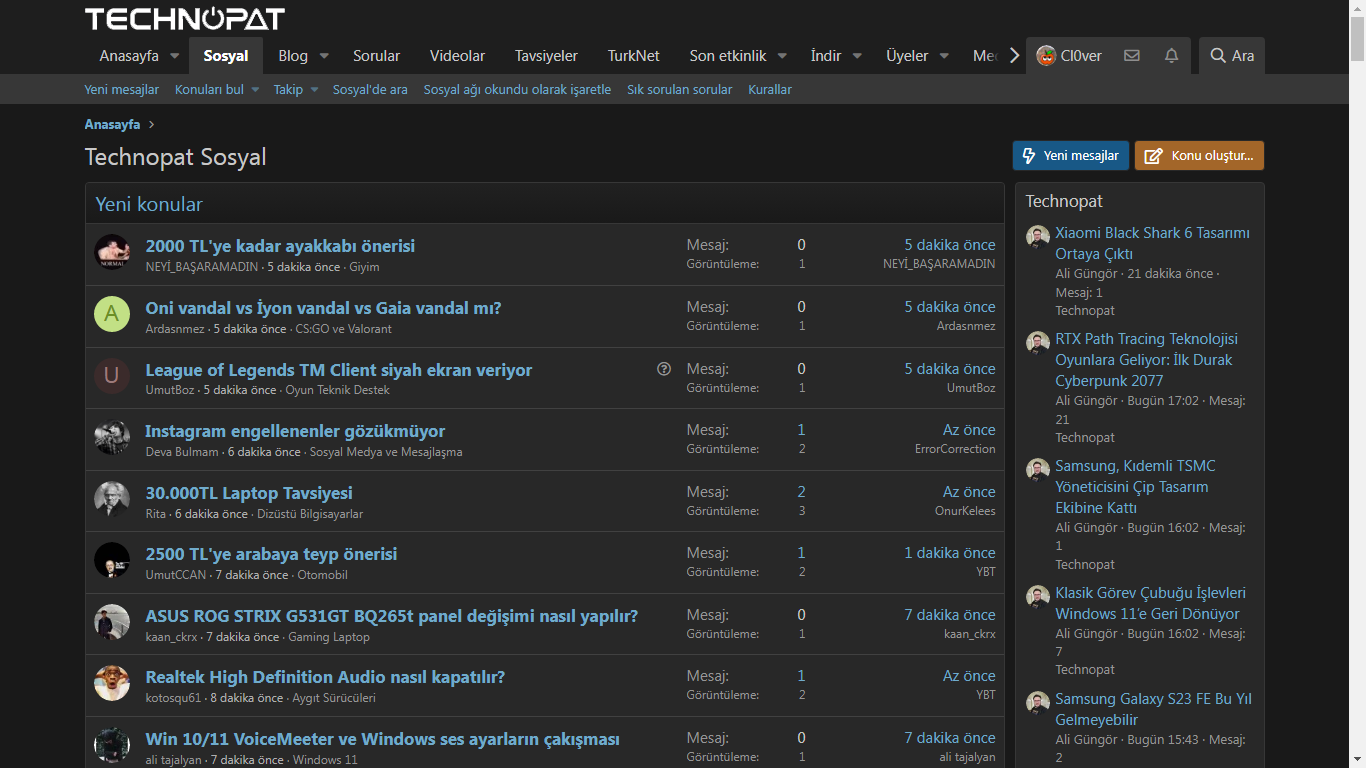Go to the Anasayfa tab
The height and width of the screenshot is (768, 1366).
click(129, 56)
